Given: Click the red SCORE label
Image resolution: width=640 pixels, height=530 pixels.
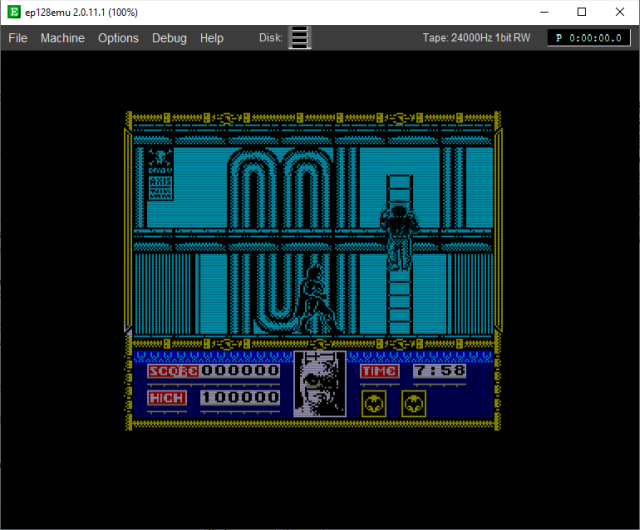Looking at the screenshot, I should pyautogui.click(x=173, y=371).
